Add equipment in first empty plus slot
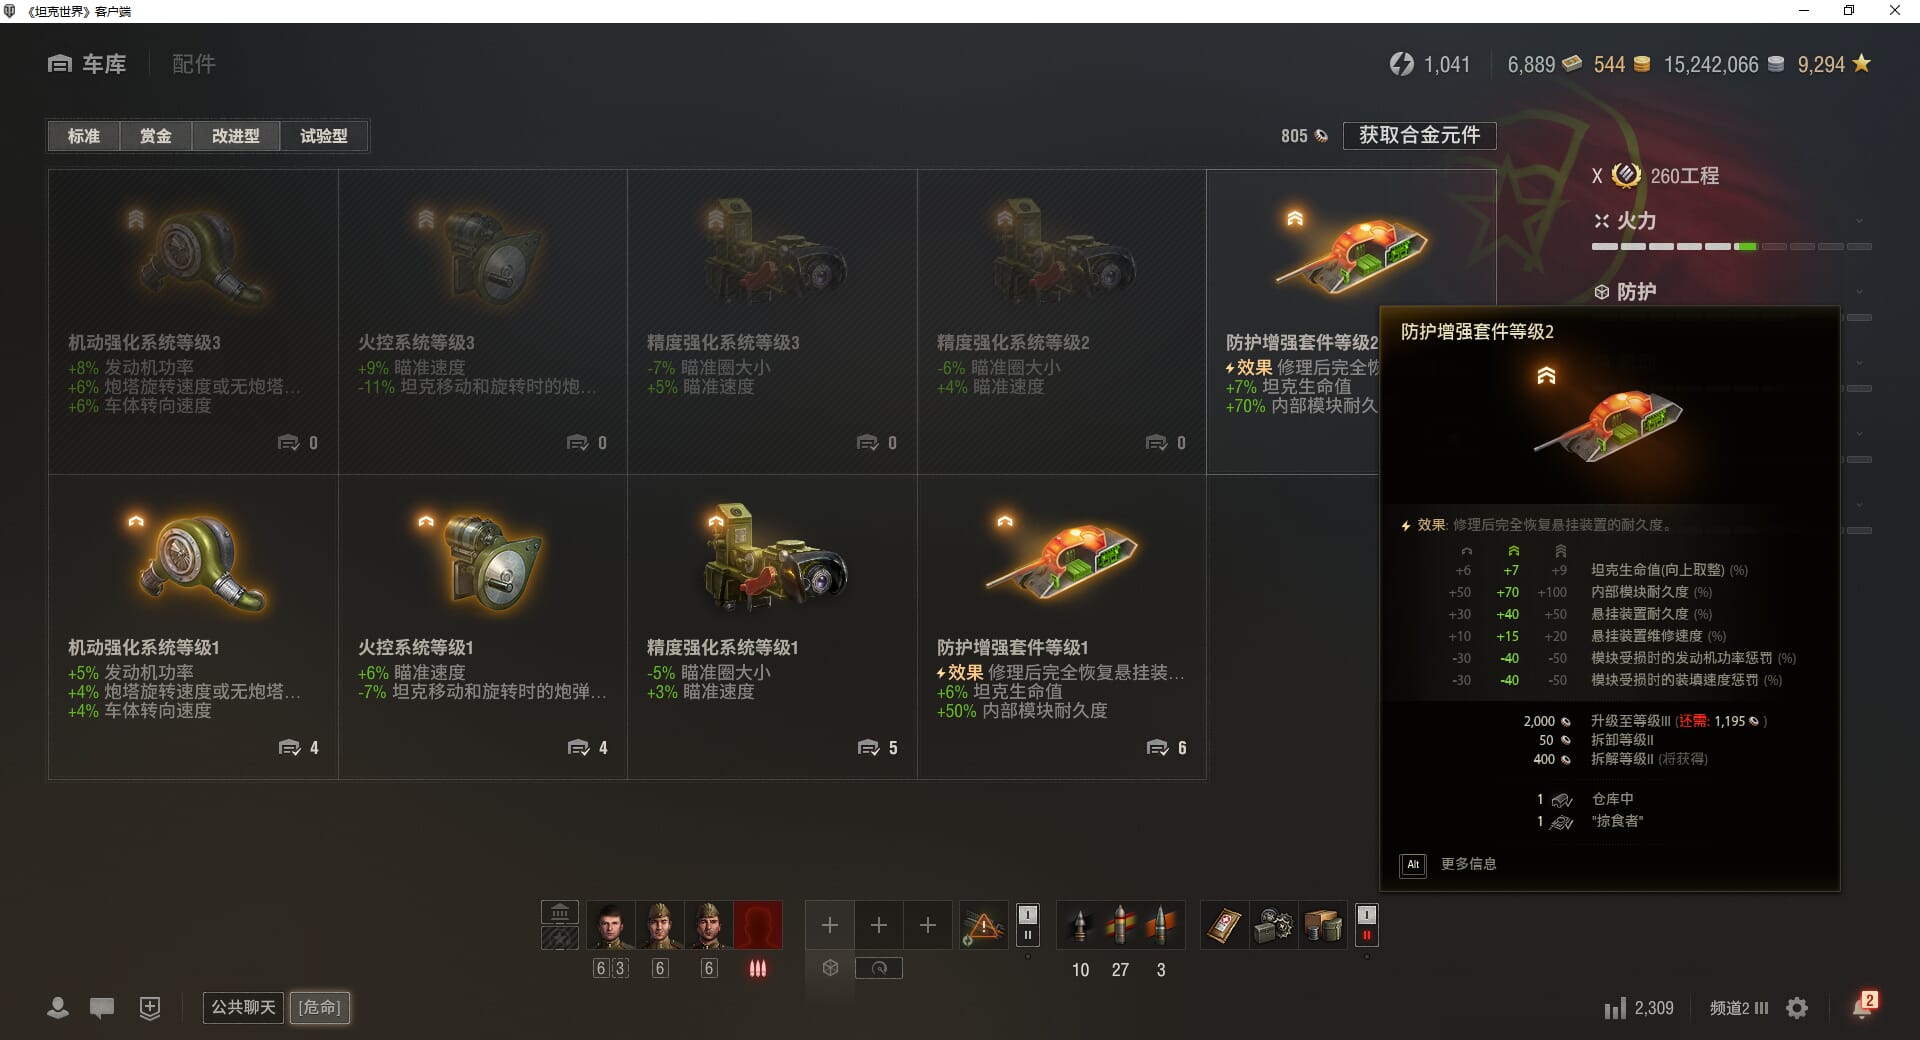Viewport: 1920px width, 1040px height. pos(830,925)
